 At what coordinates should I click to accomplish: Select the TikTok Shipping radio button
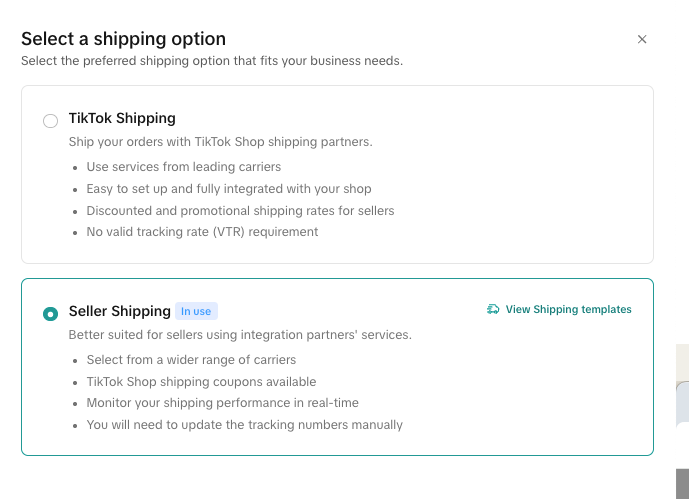pos(51,121)
